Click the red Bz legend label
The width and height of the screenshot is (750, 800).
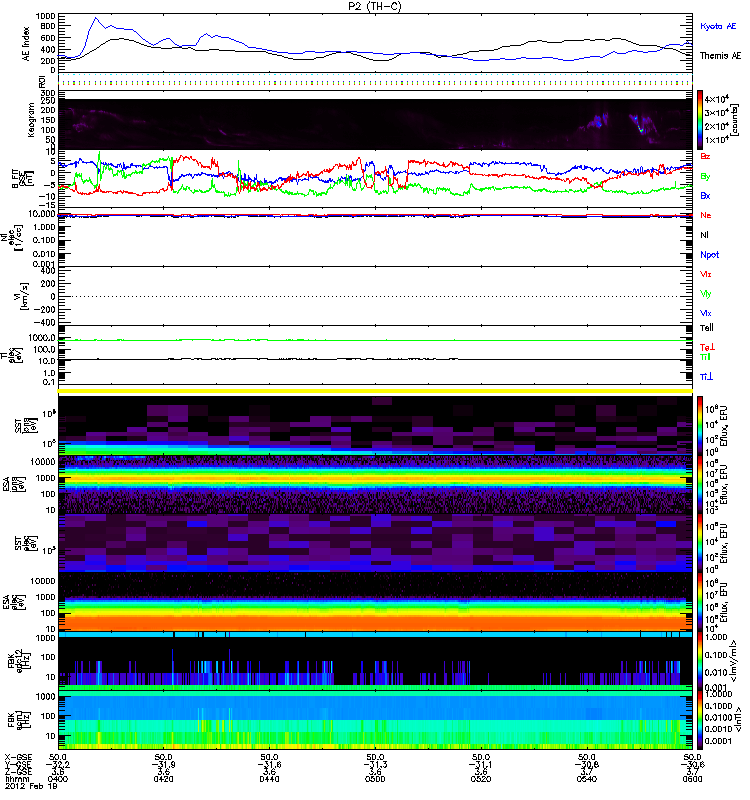705,156
